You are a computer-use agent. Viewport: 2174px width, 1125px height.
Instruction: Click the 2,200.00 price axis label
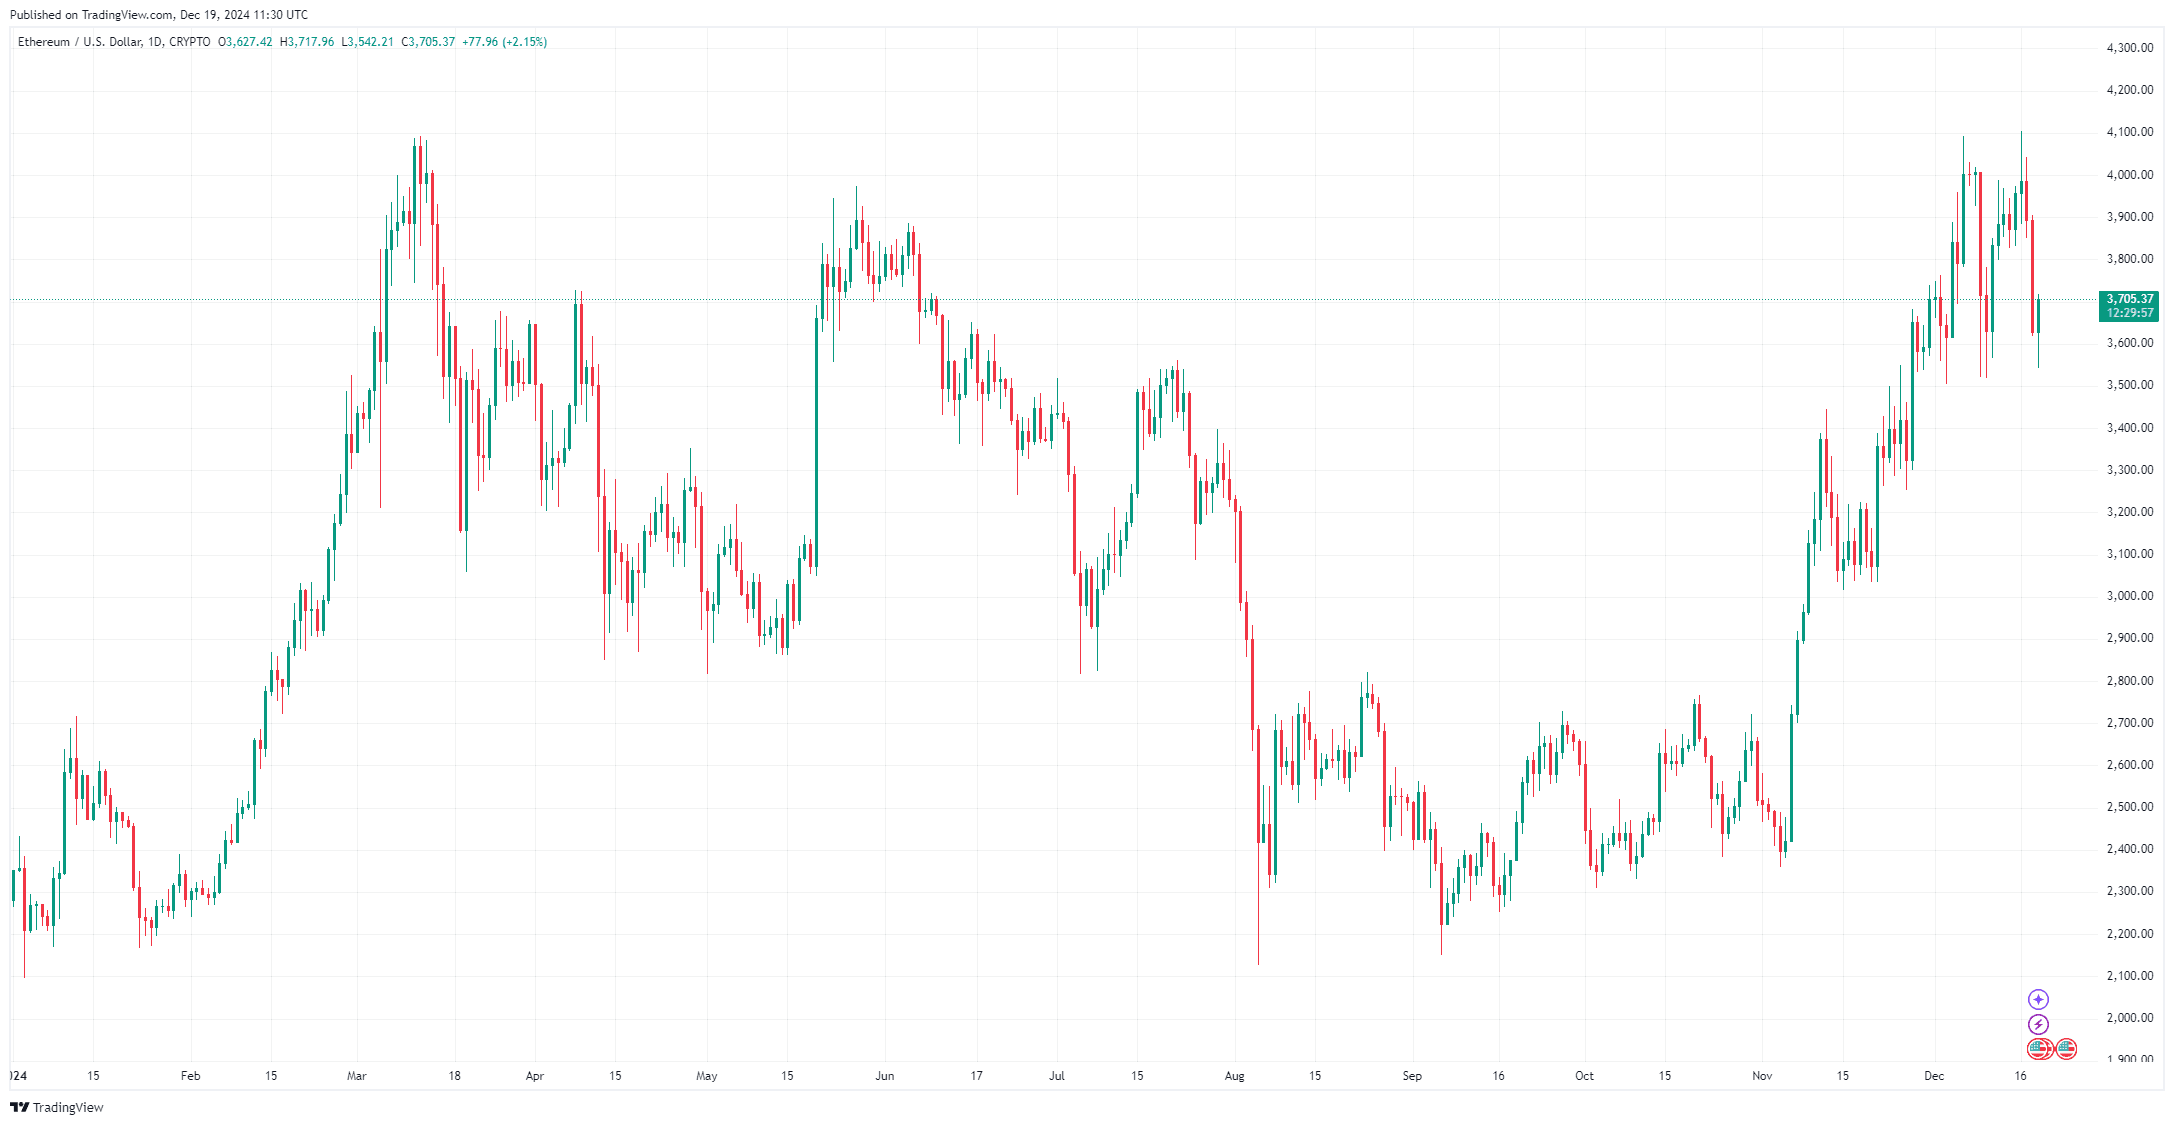(2129, 934)
